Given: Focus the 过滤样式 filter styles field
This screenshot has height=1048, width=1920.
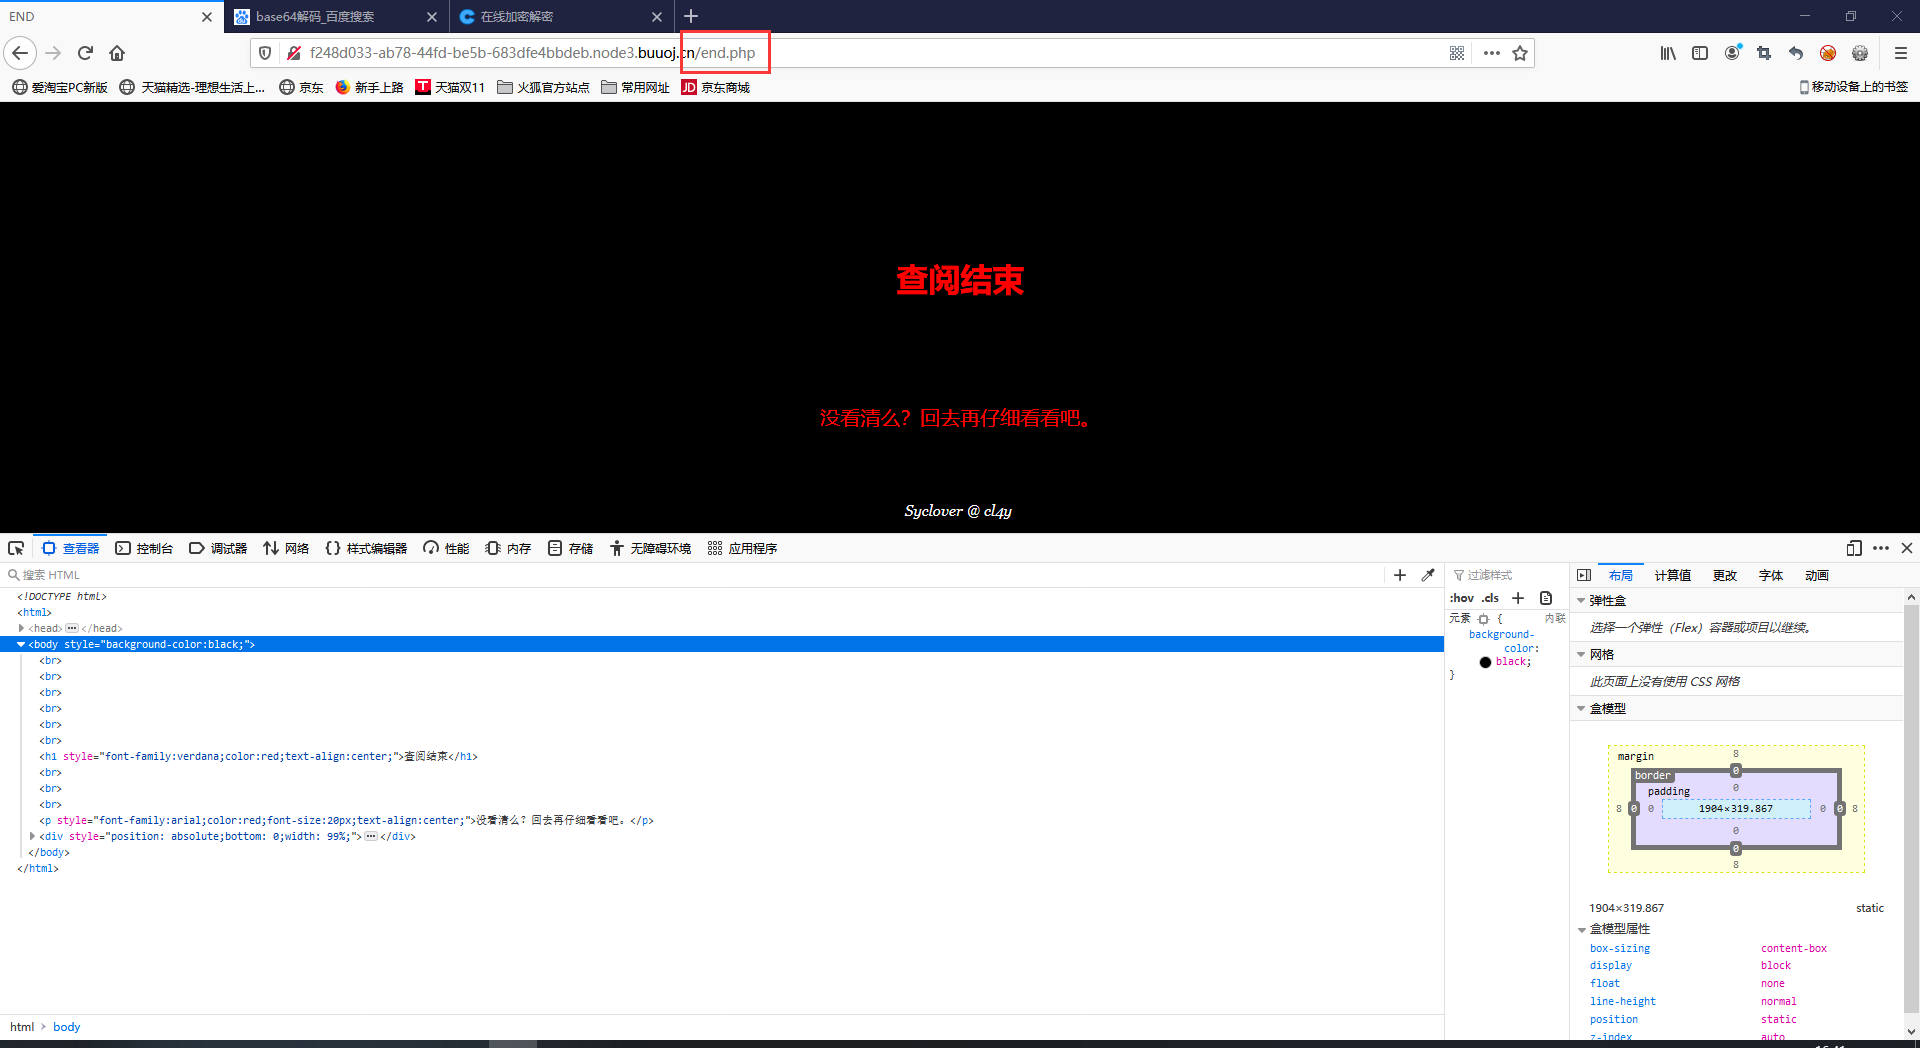Looking at the screenshot, I should click(1508, 575).
